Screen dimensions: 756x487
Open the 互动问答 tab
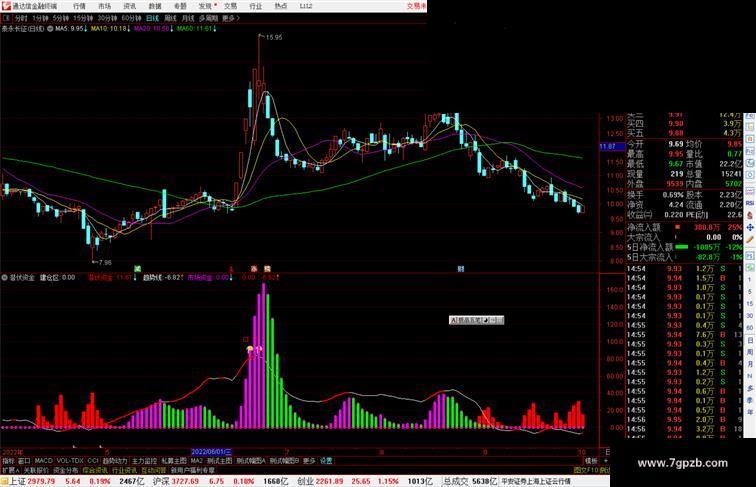pyautogui.click(x=154, y=470)
